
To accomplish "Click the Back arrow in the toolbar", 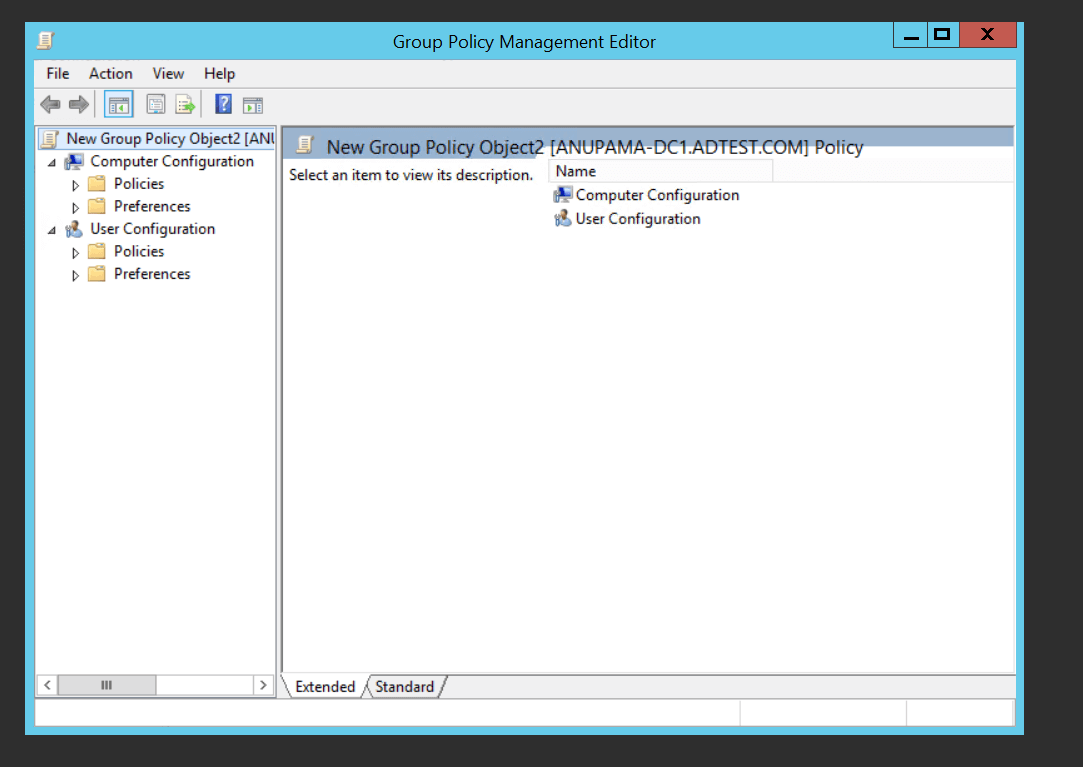I will (50, 105).
